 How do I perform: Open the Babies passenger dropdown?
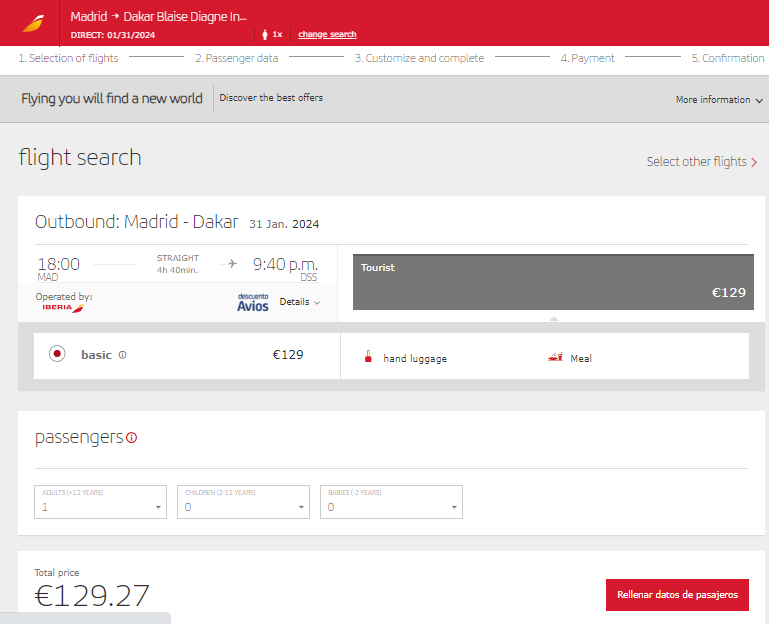tap(391, 502)
